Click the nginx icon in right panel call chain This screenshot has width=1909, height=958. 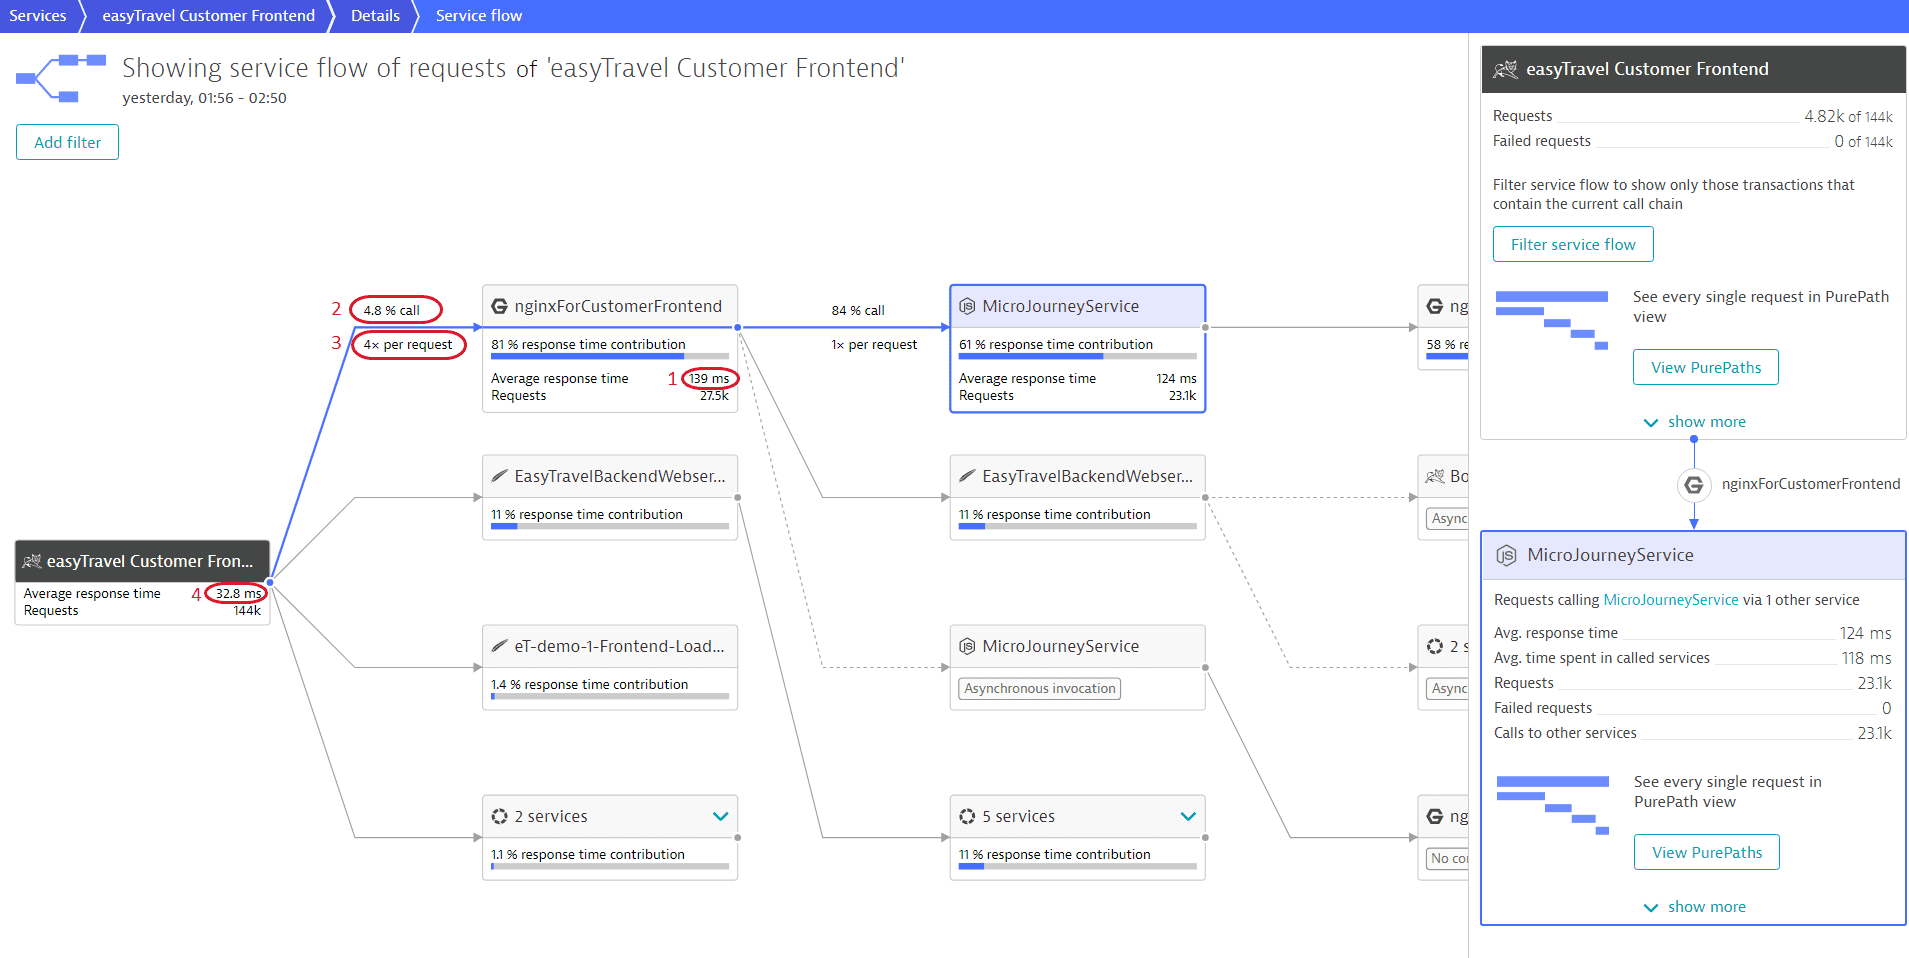point(1693,484)
